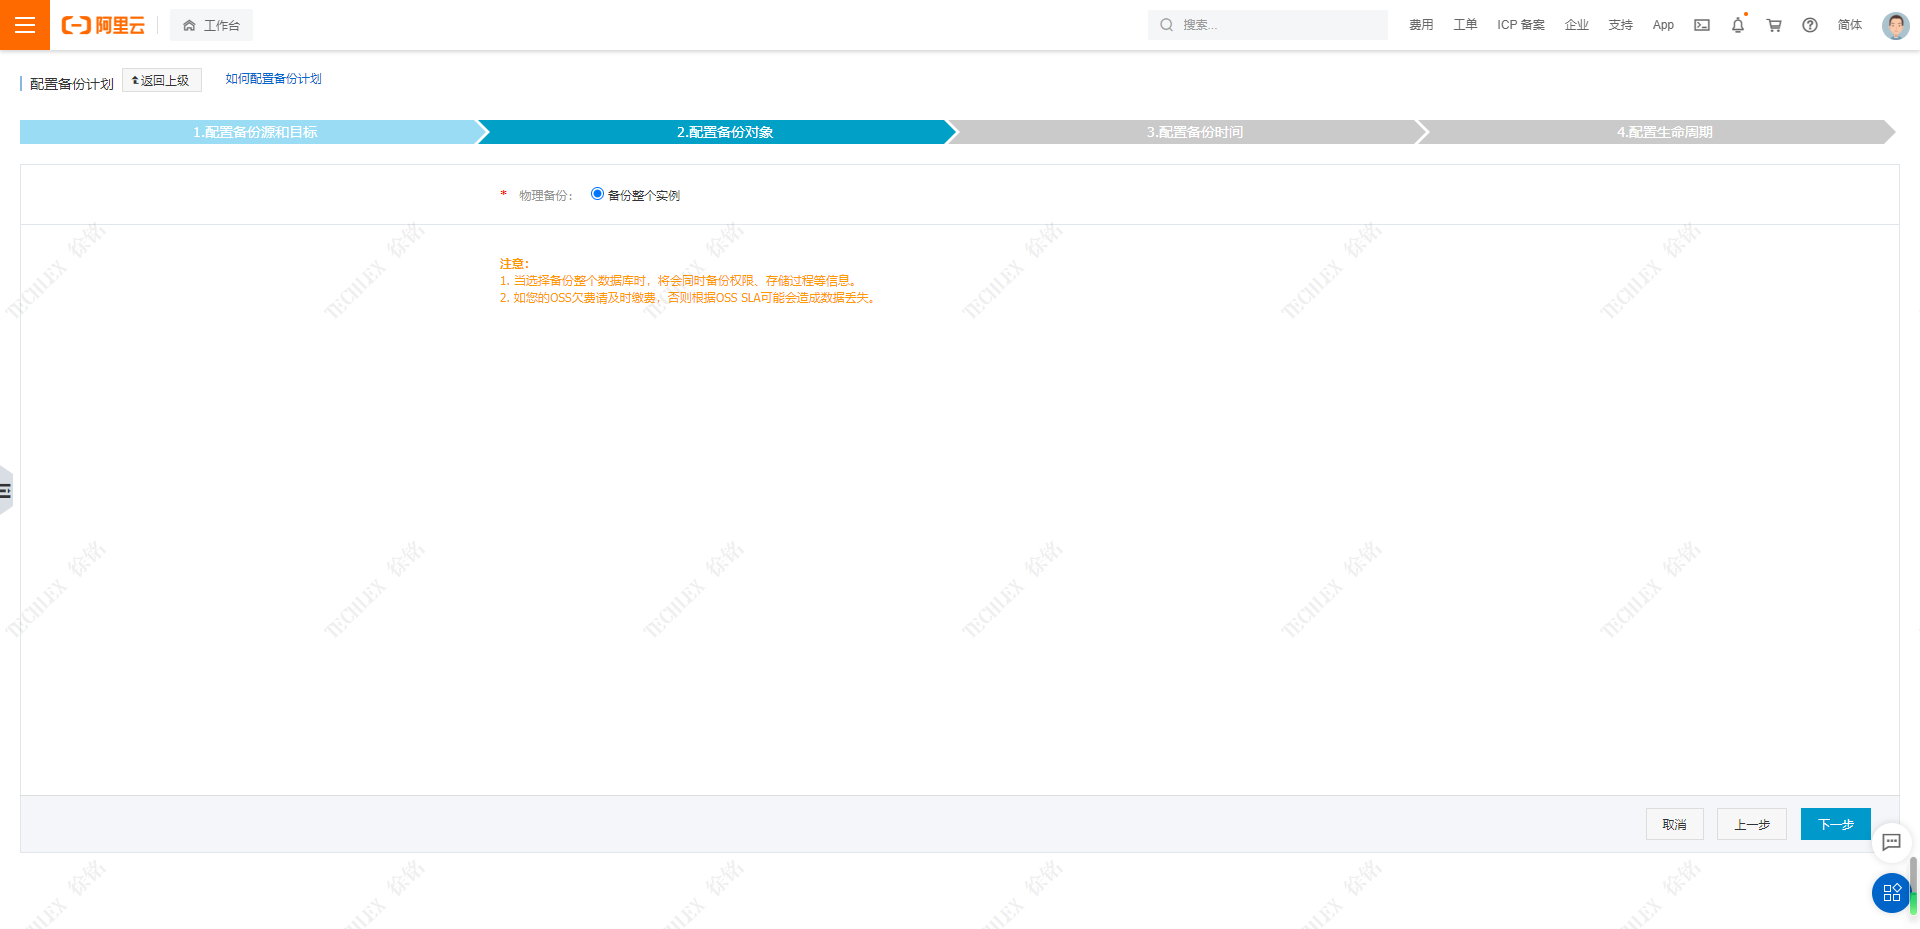Go to step 1 配置备份源和目标
This screenshot has width=1920, height=929.
[x=255, y=132]
